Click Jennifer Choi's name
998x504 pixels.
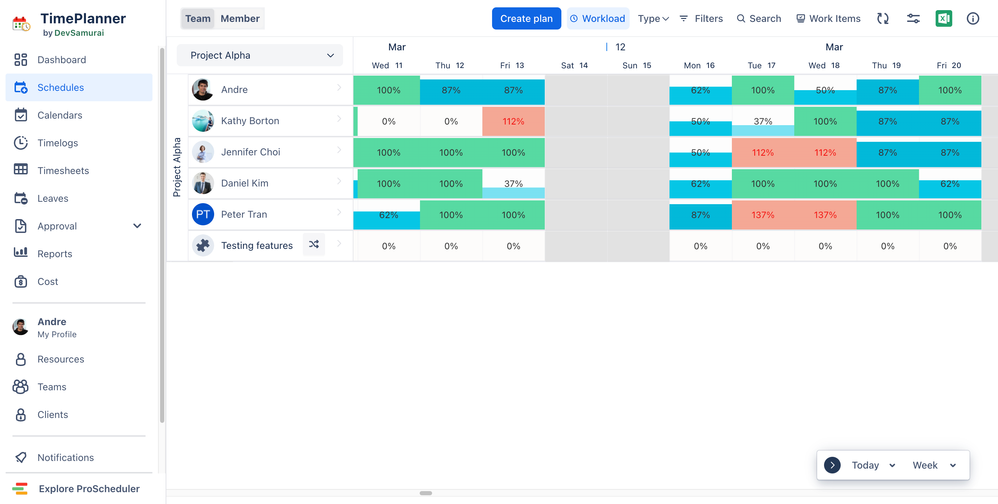click(251, 152)
